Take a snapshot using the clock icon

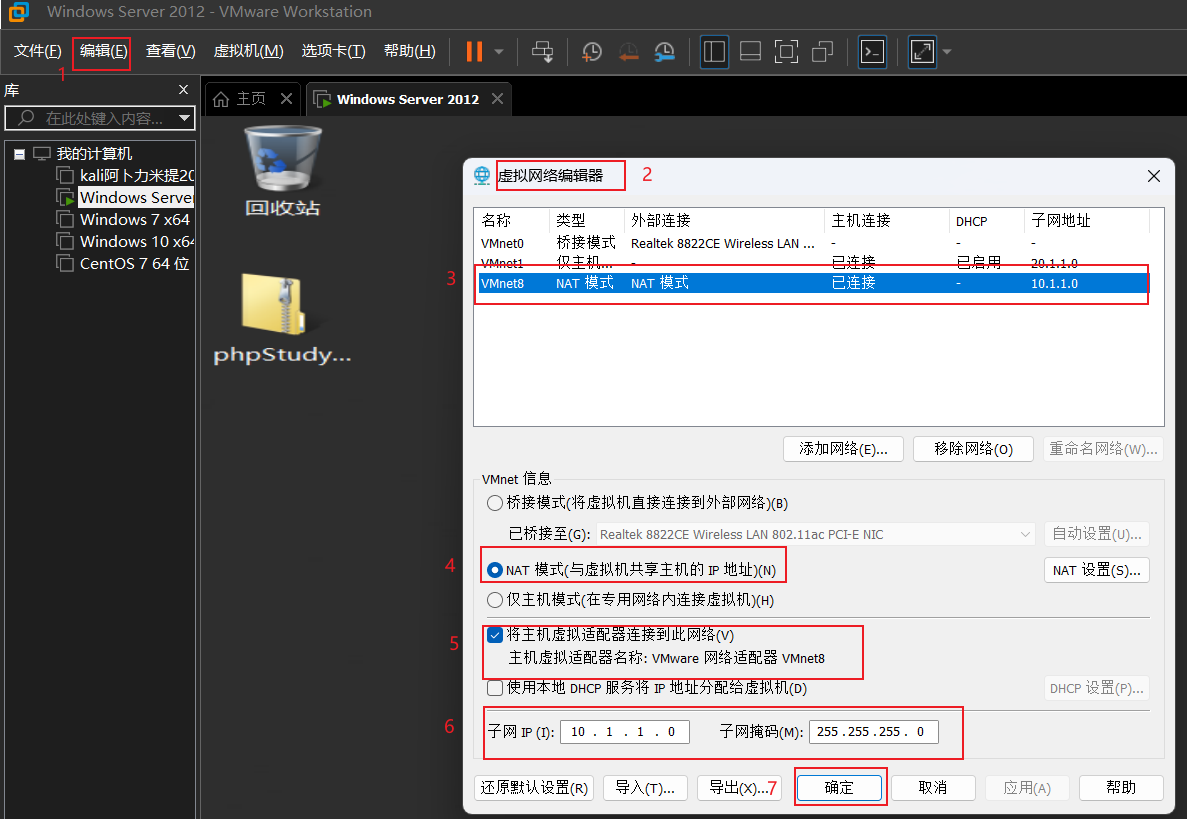(591, 51)
